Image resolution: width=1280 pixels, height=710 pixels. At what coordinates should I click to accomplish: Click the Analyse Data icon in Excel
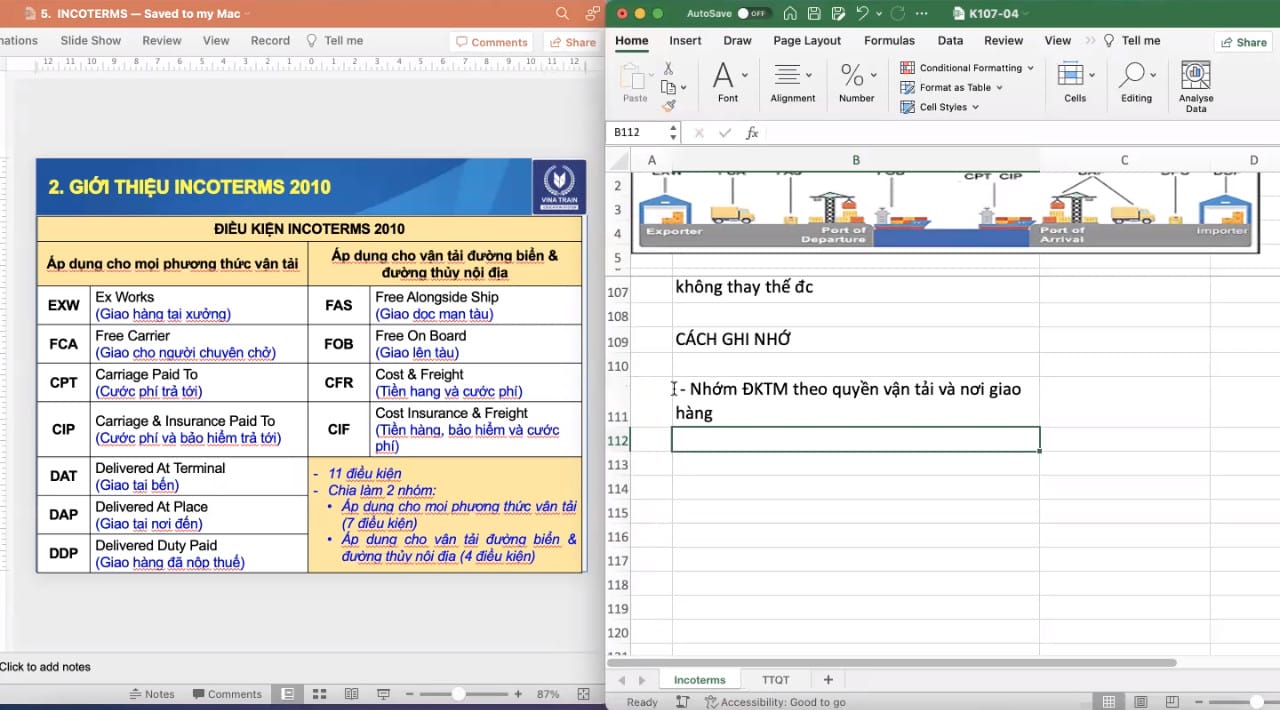(1196, 78)
